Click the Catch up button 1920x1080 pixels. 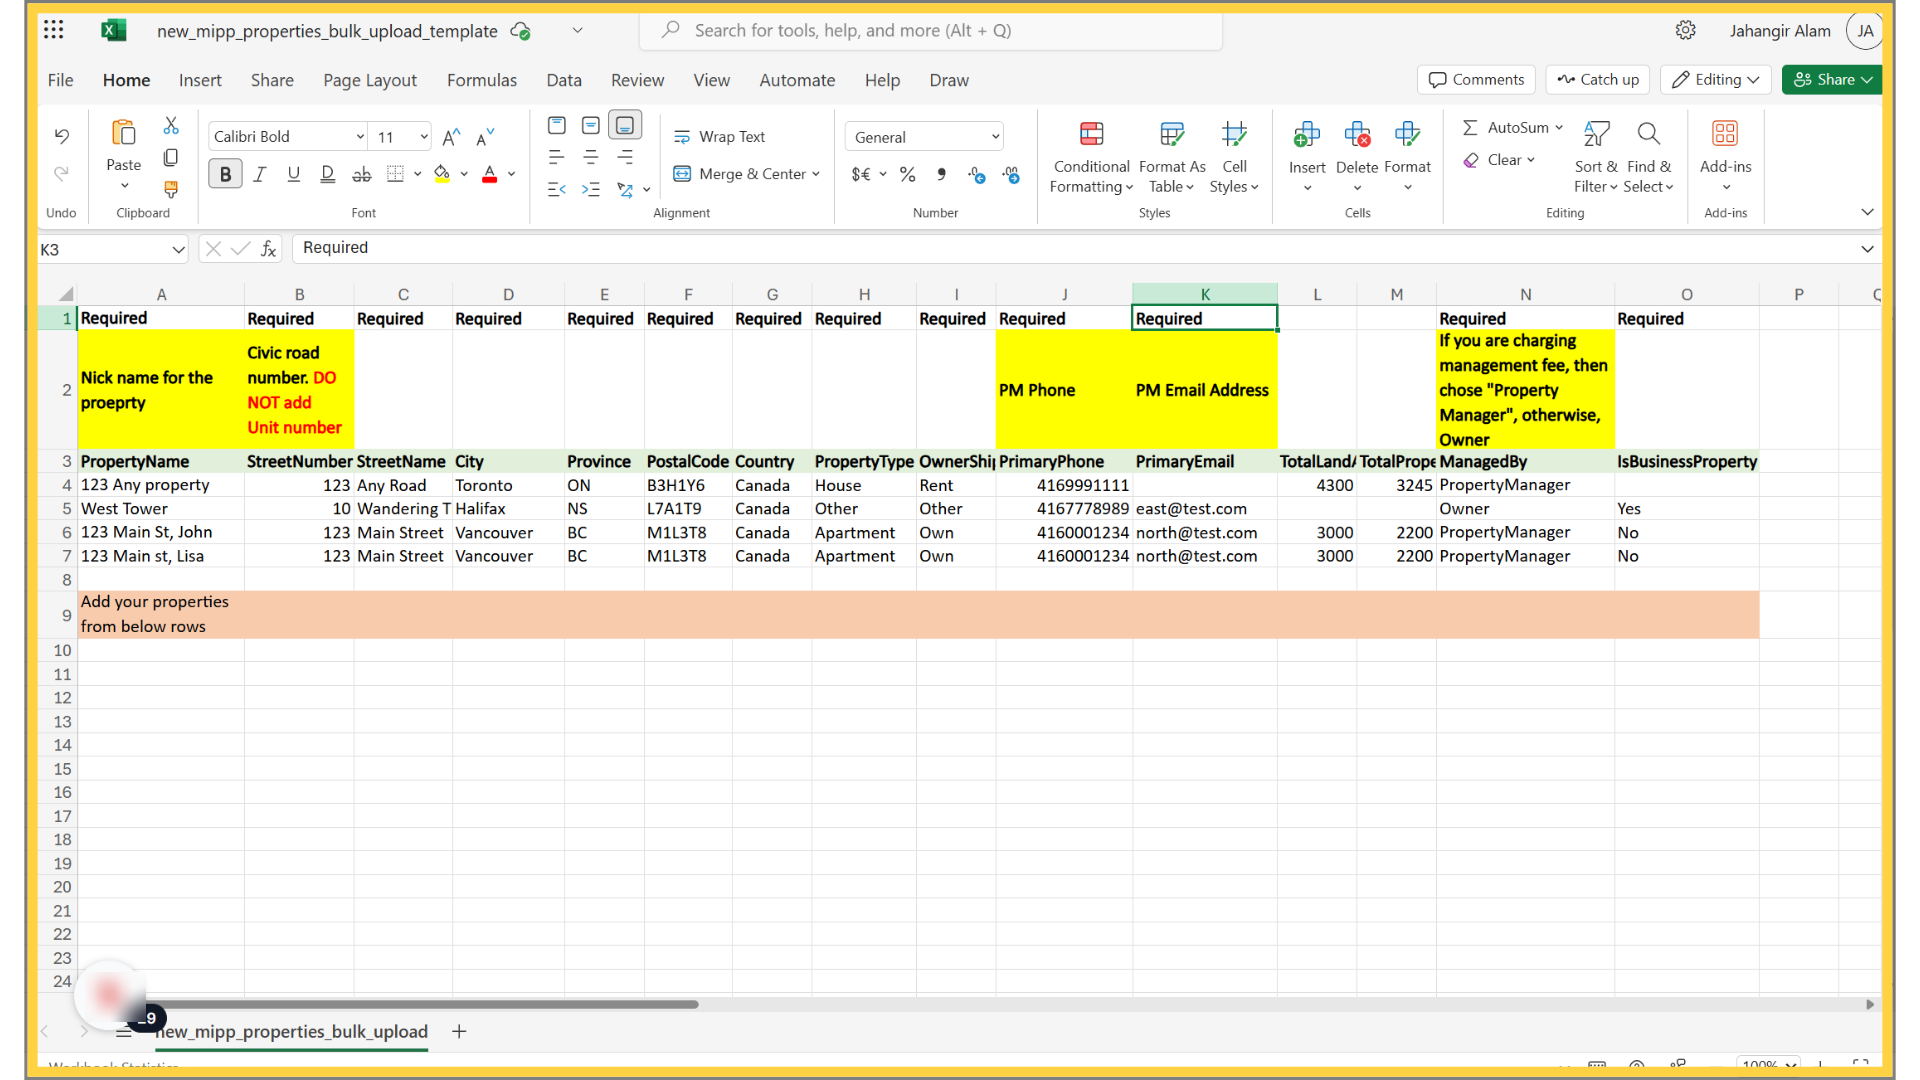(x=1598, y=80)
